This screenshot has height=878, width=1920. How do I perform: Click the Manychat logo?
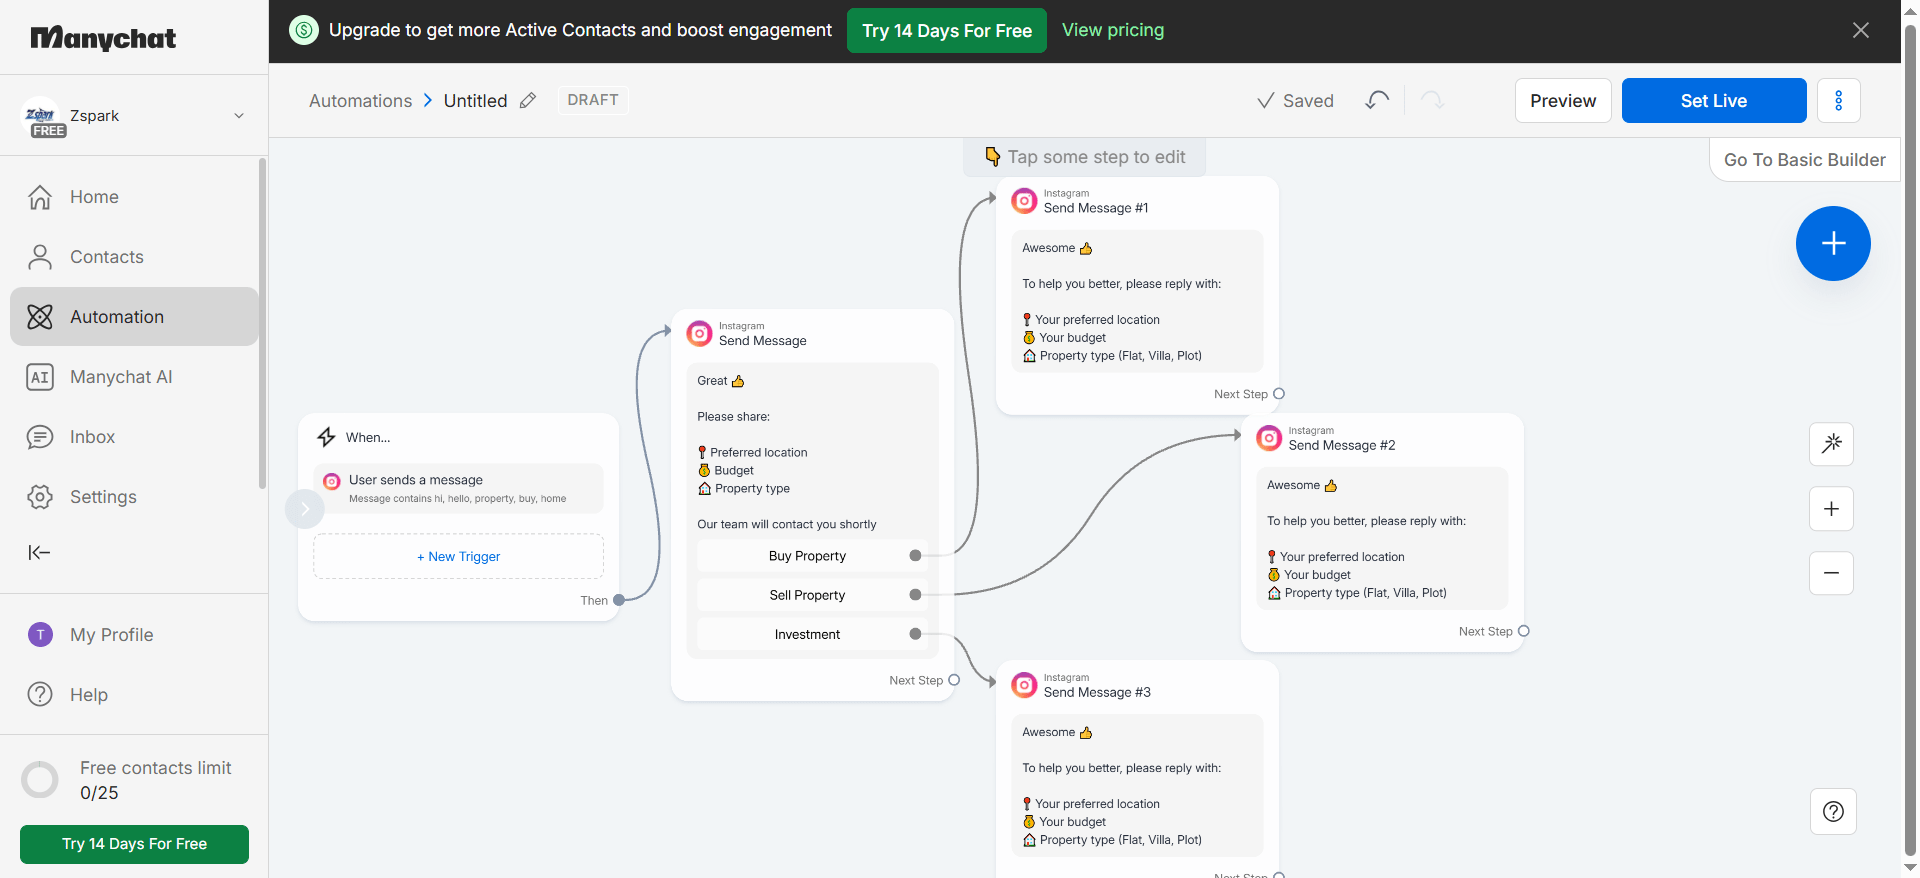(x=103, y=38)
